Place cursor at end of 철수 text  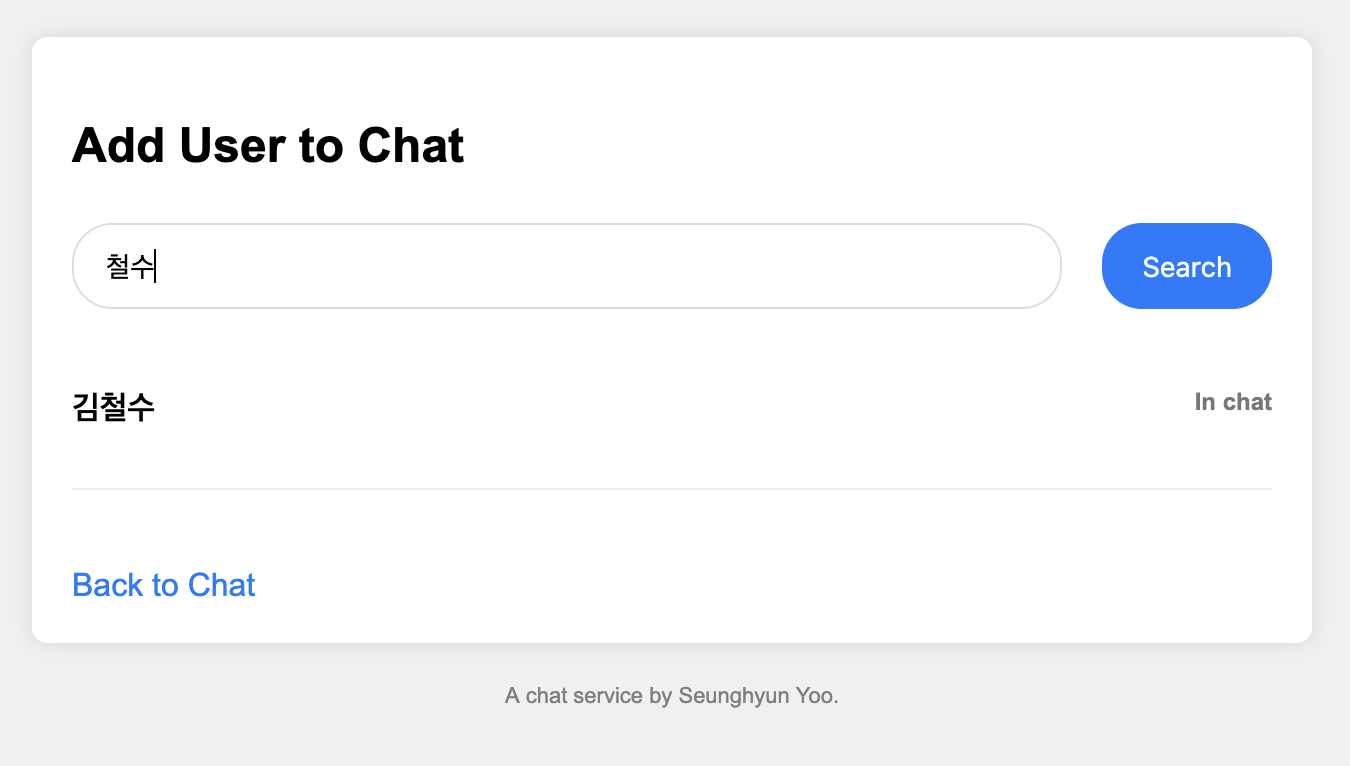(156, 267)
